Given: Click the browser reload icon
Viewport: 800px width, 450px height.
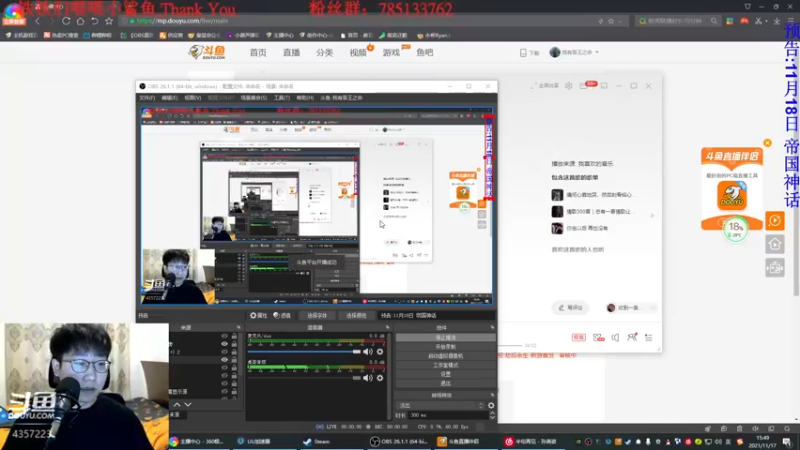Looking at the screenshot, I should [66, 21].
